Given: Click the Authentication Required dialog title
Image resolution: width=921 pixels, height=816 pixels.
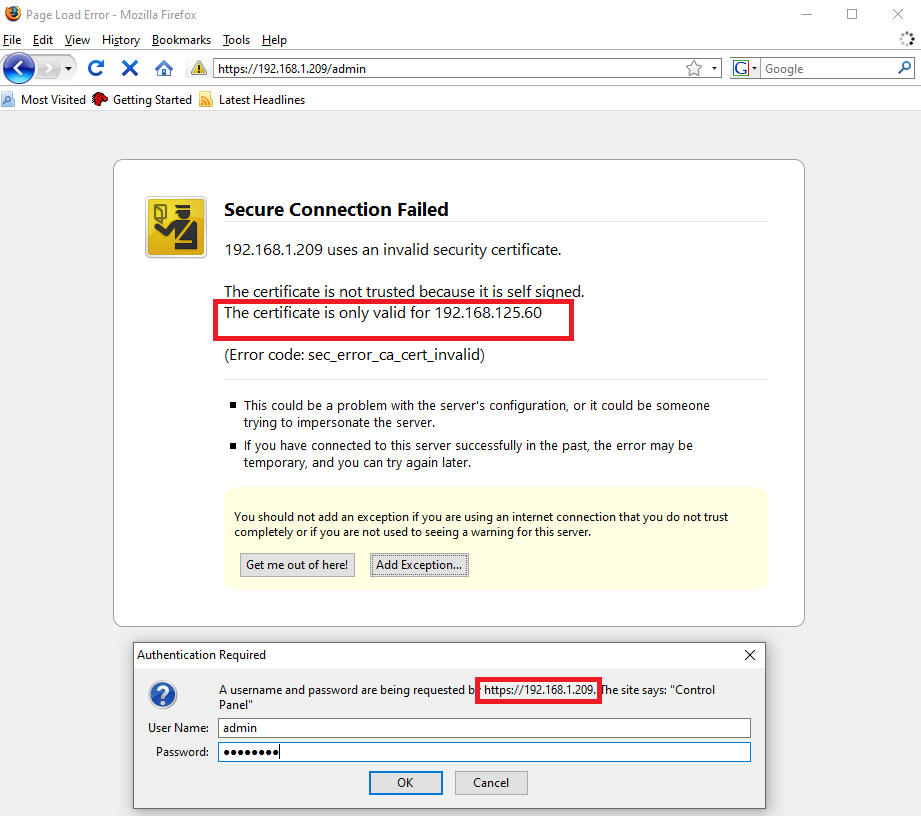Looking at the screenshot, I should pyautogui.click(x=201, y=655).
